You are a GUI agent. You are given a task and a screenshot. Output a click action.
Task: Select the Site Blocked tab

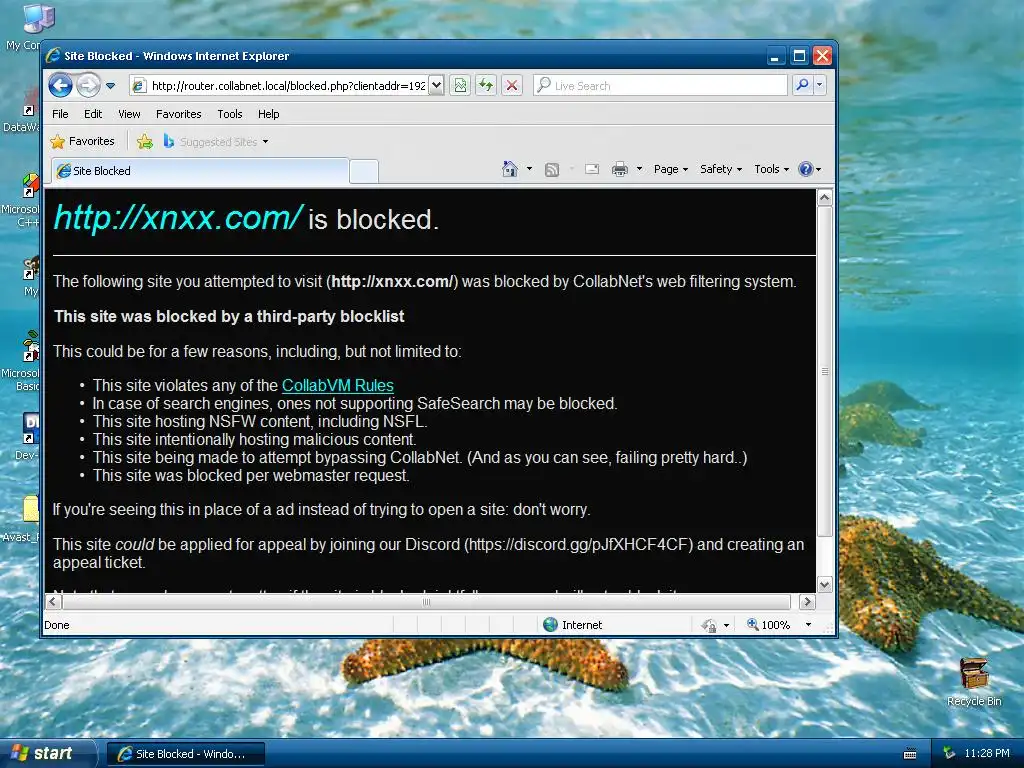(x=200, y=170)
